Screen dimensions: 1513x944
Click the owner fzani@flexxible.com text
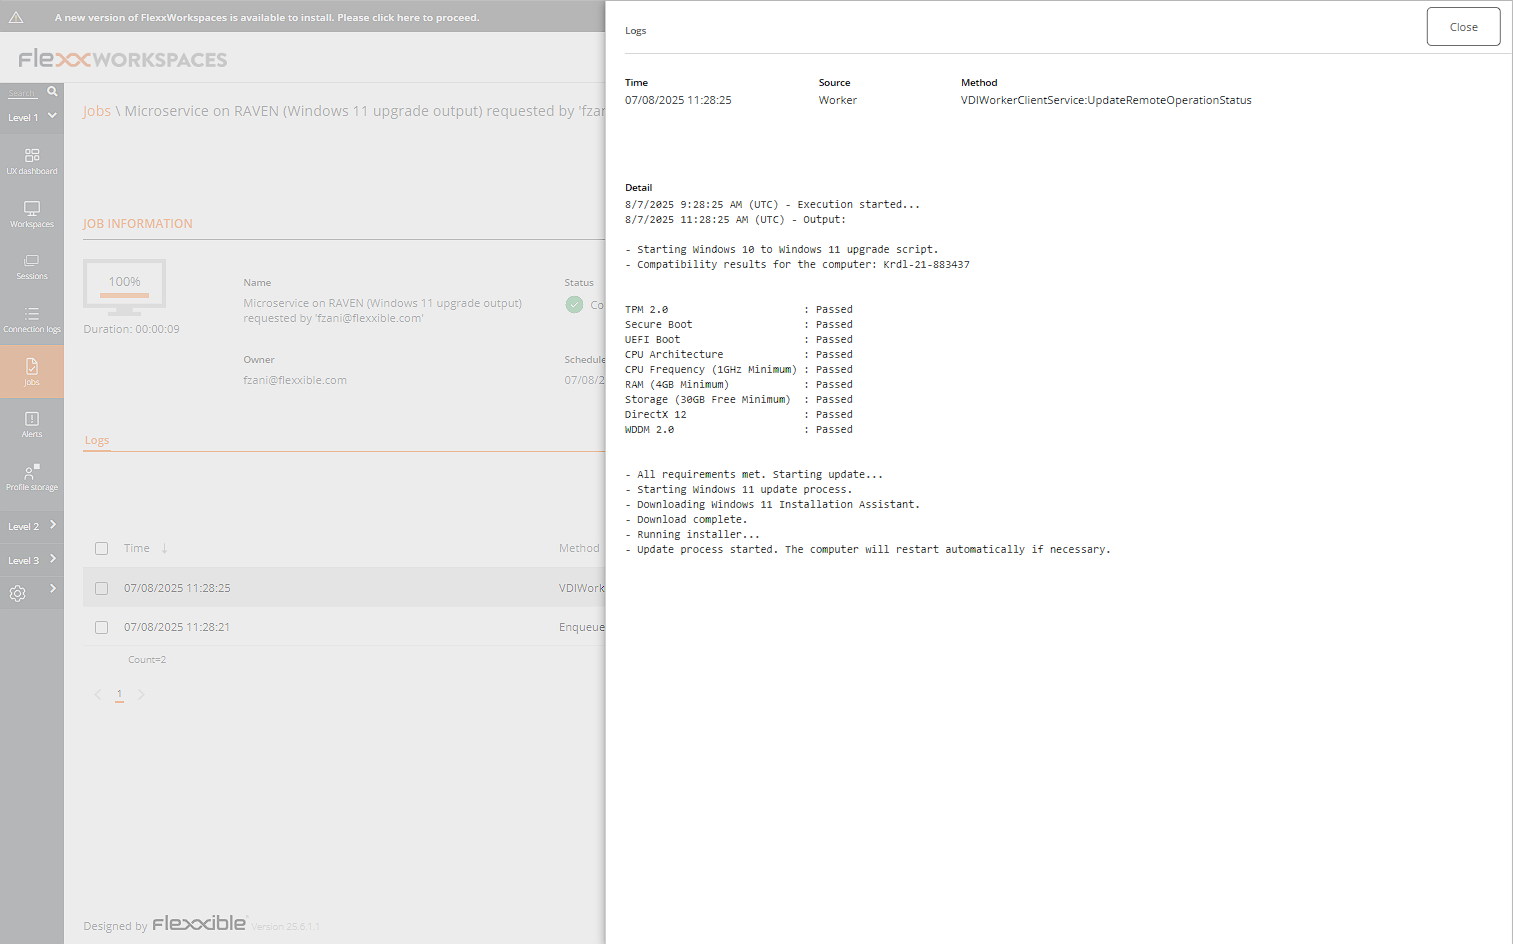pyautogui.click(x=295, y=380)
